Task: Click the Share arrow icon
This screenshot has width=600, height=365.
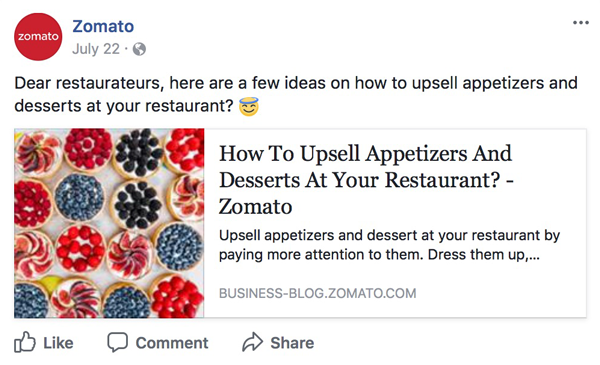Action: pyautogui.click(x=253, y=342)
